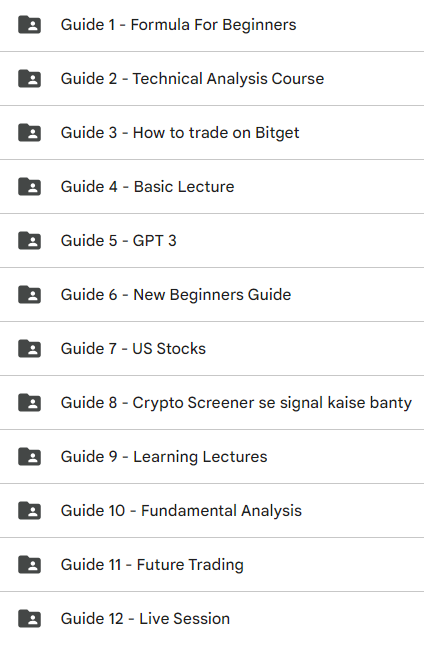424x645 pixels.
Task: Click the shared folder icon for Guide 7
Action: tap(29, 348)
